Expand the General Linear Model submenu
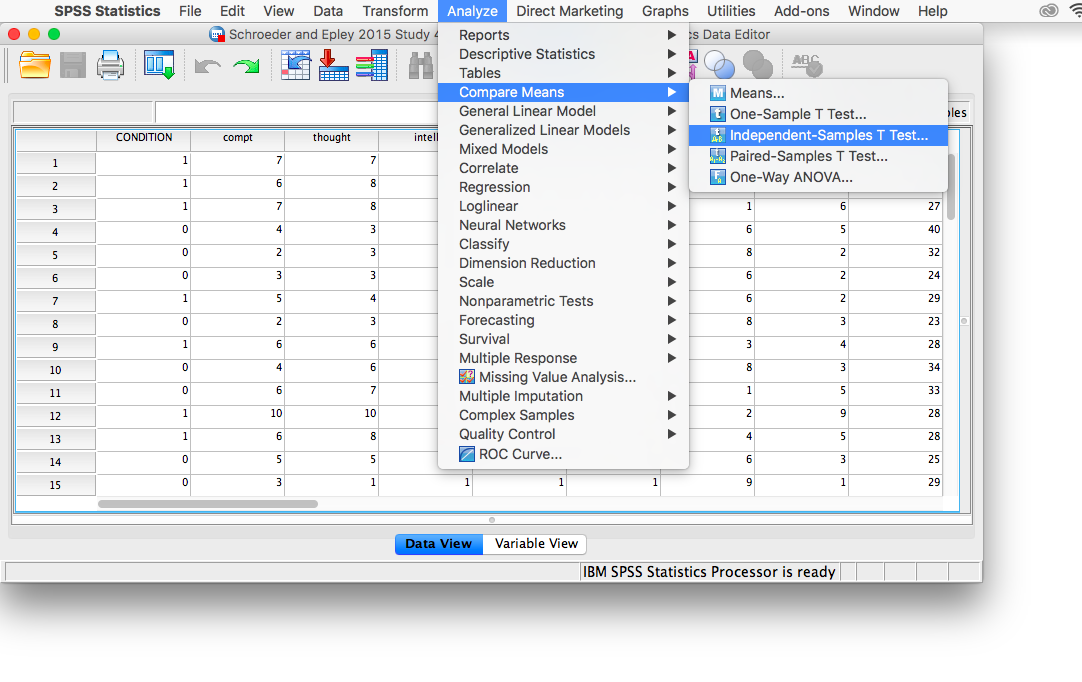Viewport: 1082px width, 682px height. (564, 111)
